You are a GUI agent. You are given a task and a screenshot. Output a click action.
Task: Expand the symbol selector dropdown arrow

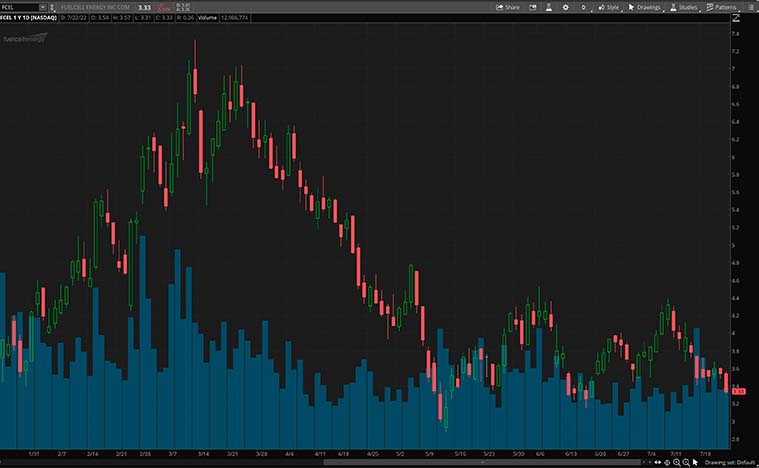pos(42,7)
